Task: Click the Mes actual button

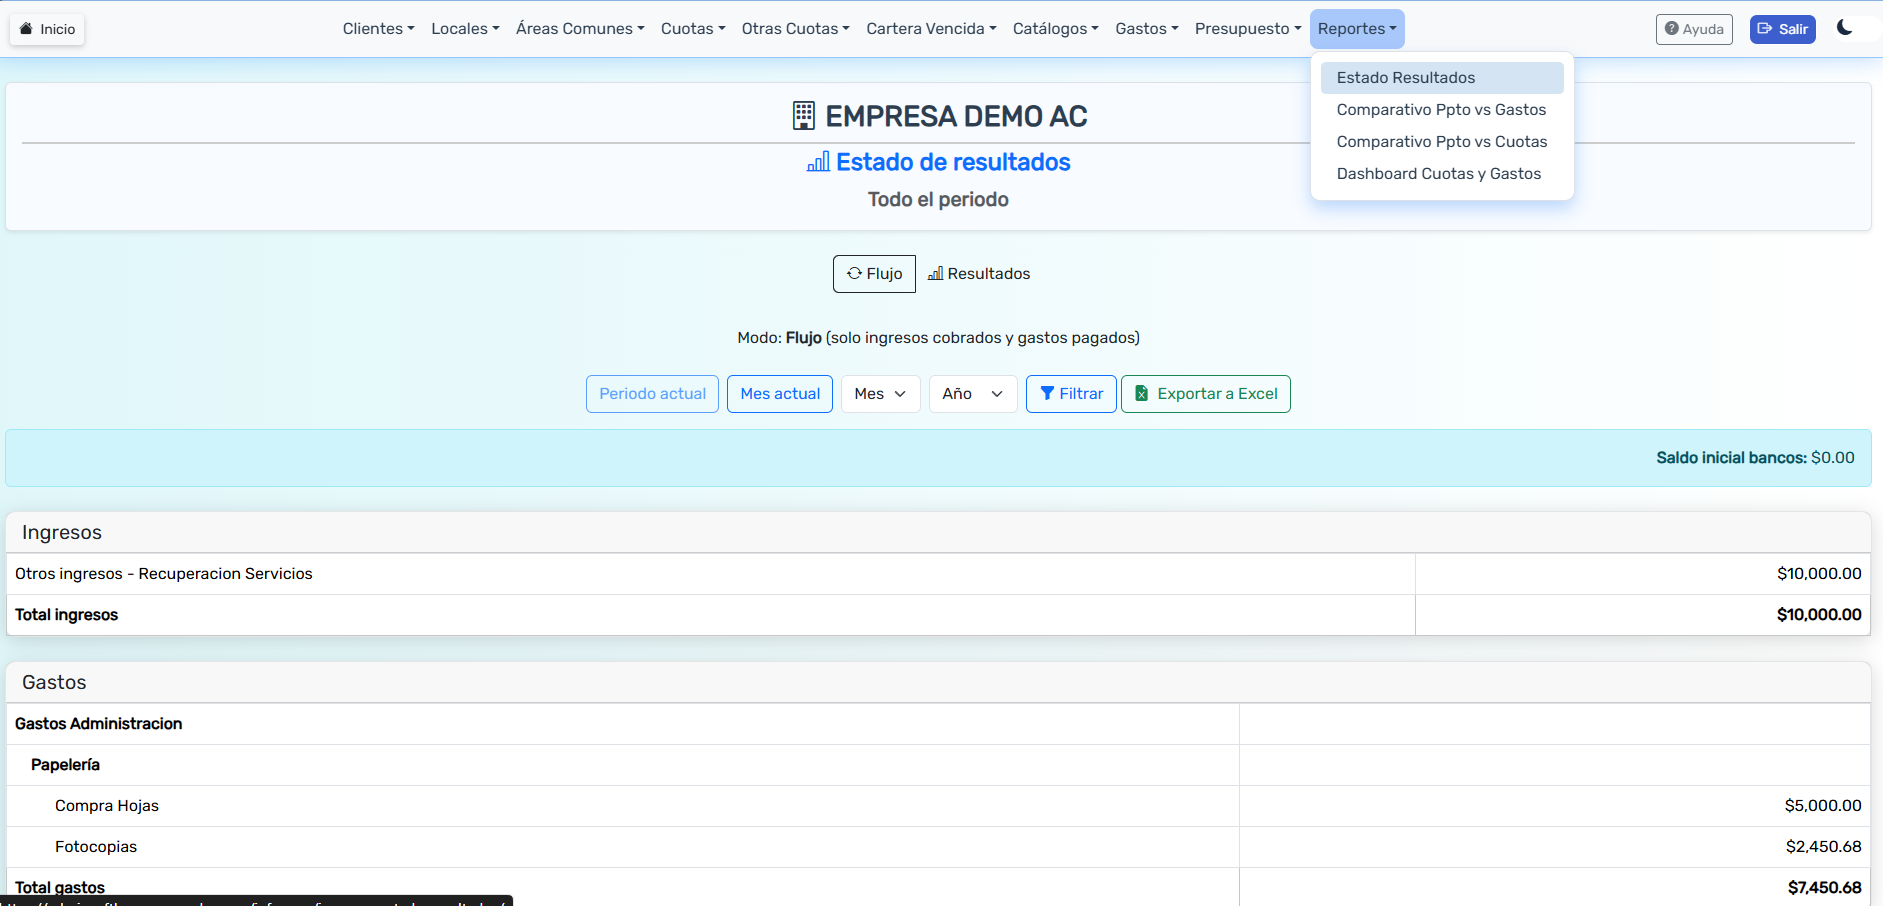Action: click(x=780, y=394)
